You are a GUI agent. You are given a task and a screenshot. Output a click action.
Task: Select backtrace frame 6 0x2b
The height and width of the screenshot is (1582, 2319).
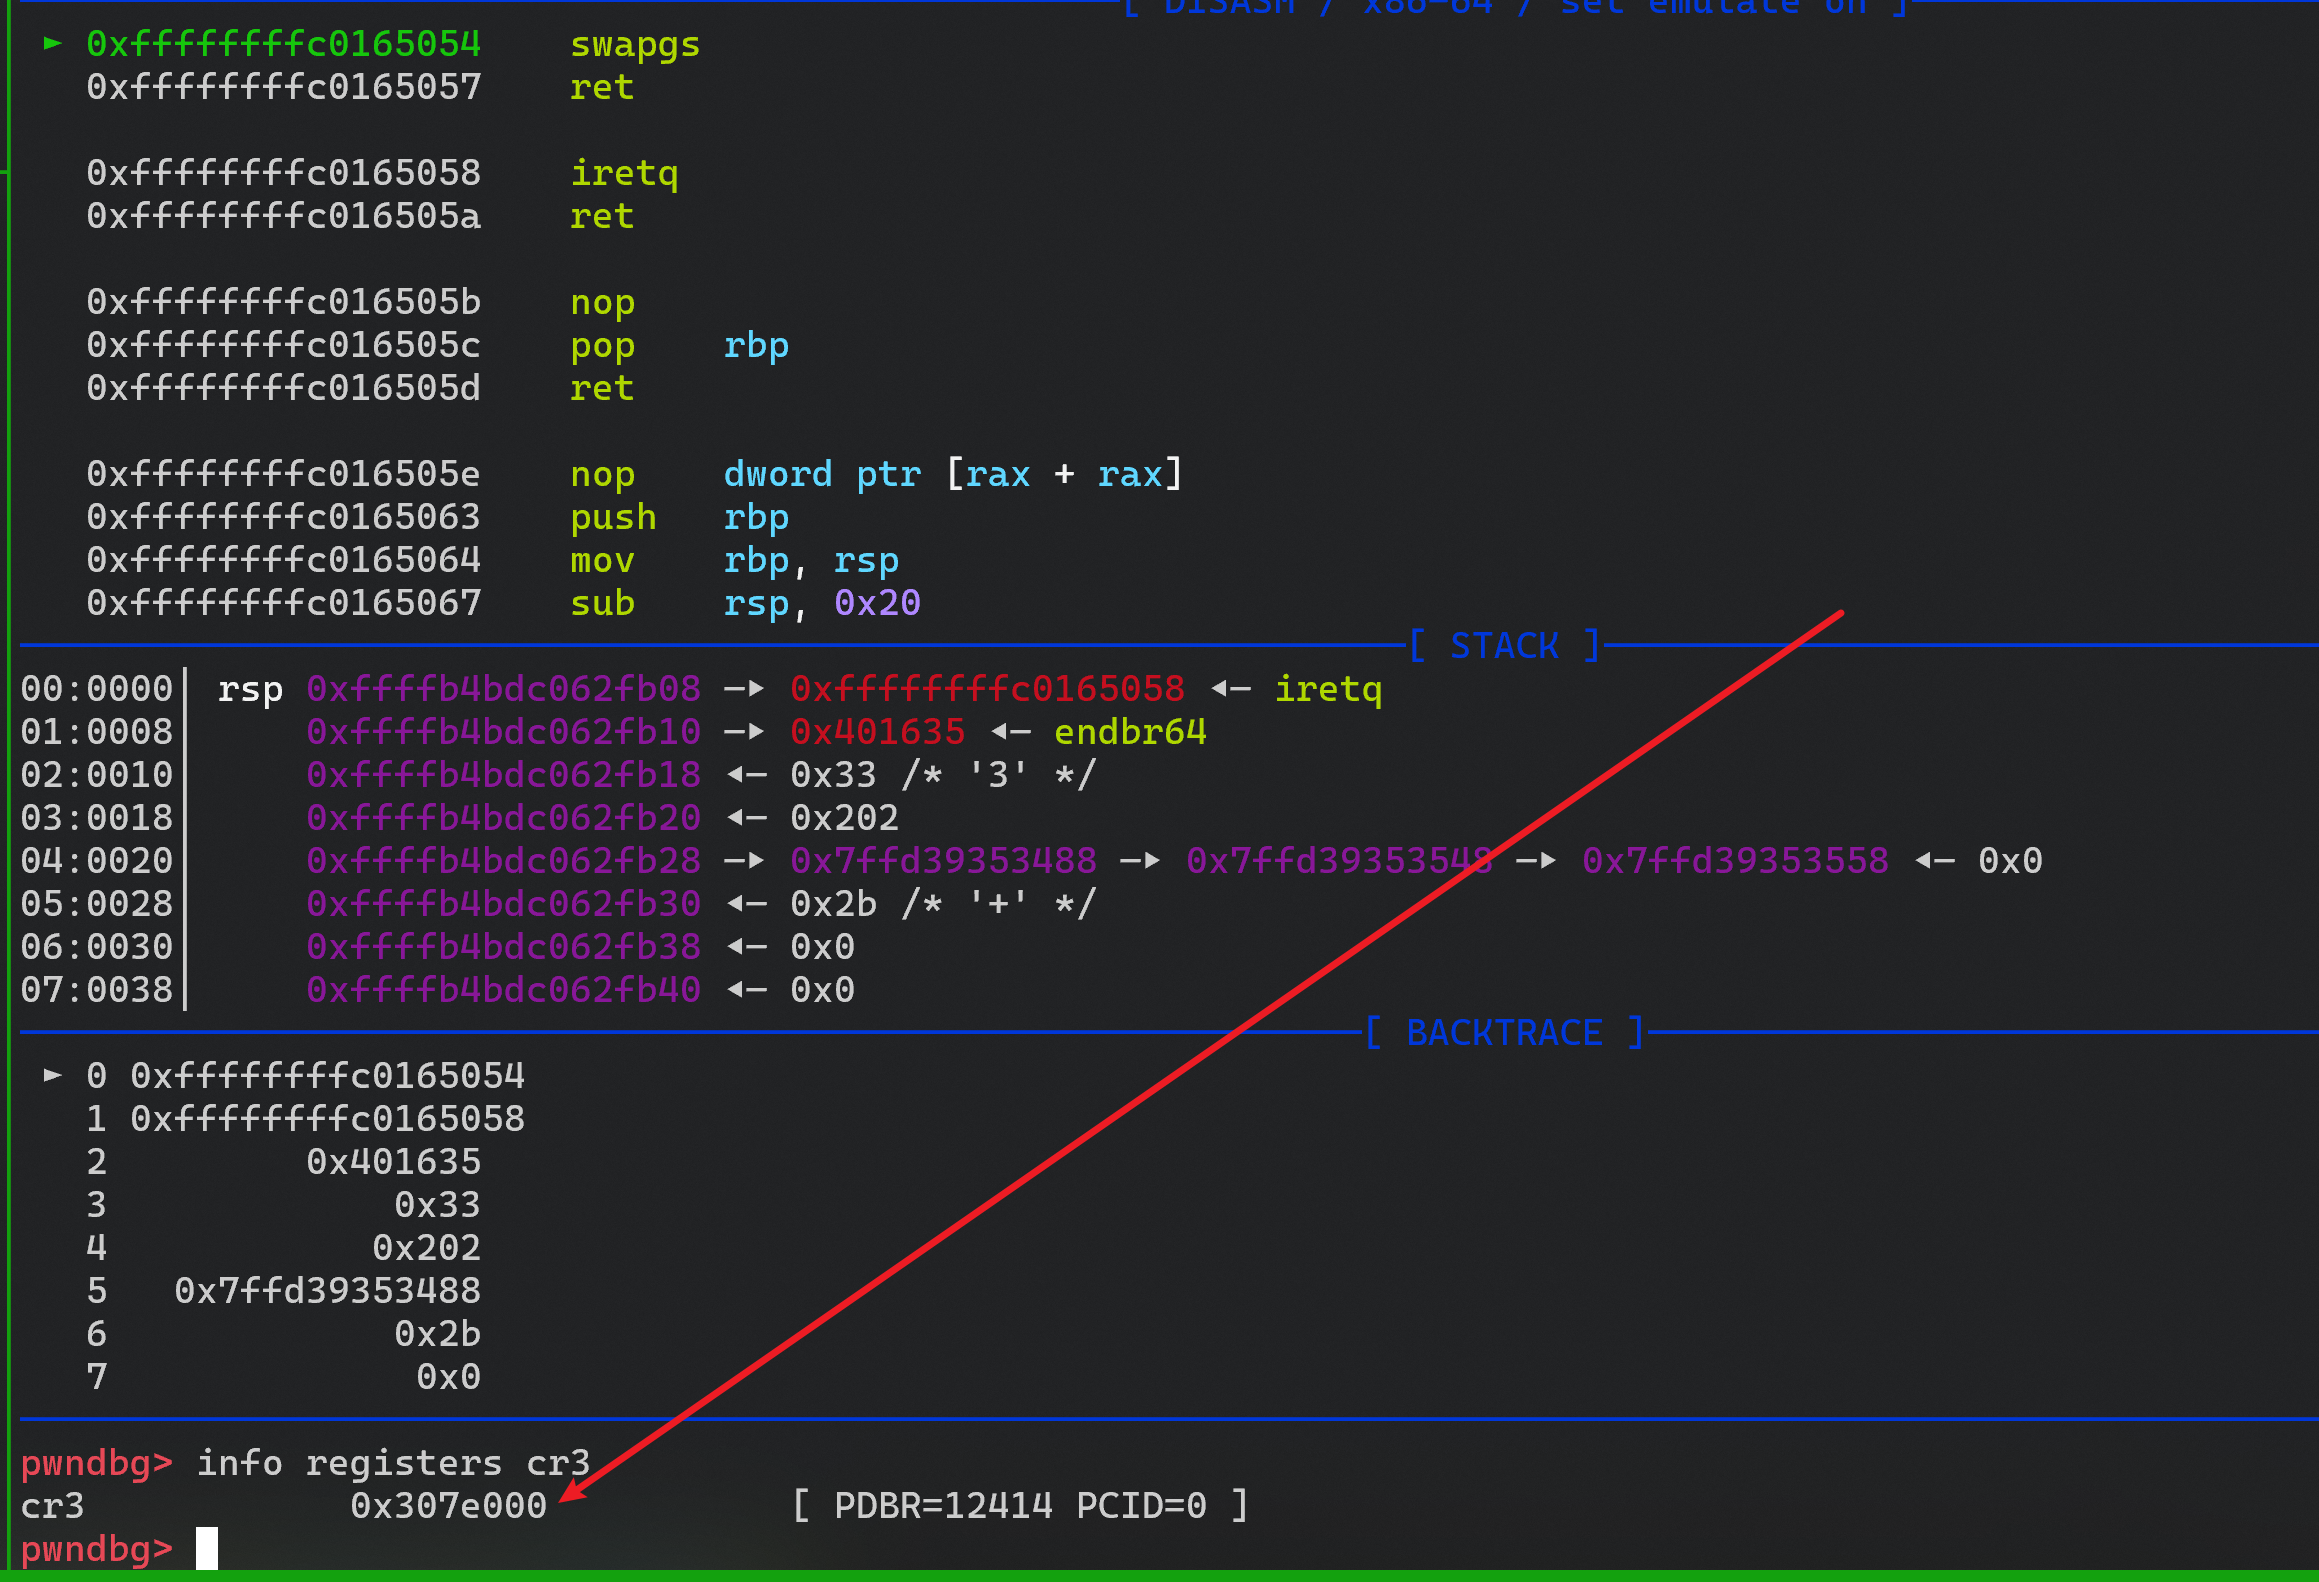(283, 1334)
